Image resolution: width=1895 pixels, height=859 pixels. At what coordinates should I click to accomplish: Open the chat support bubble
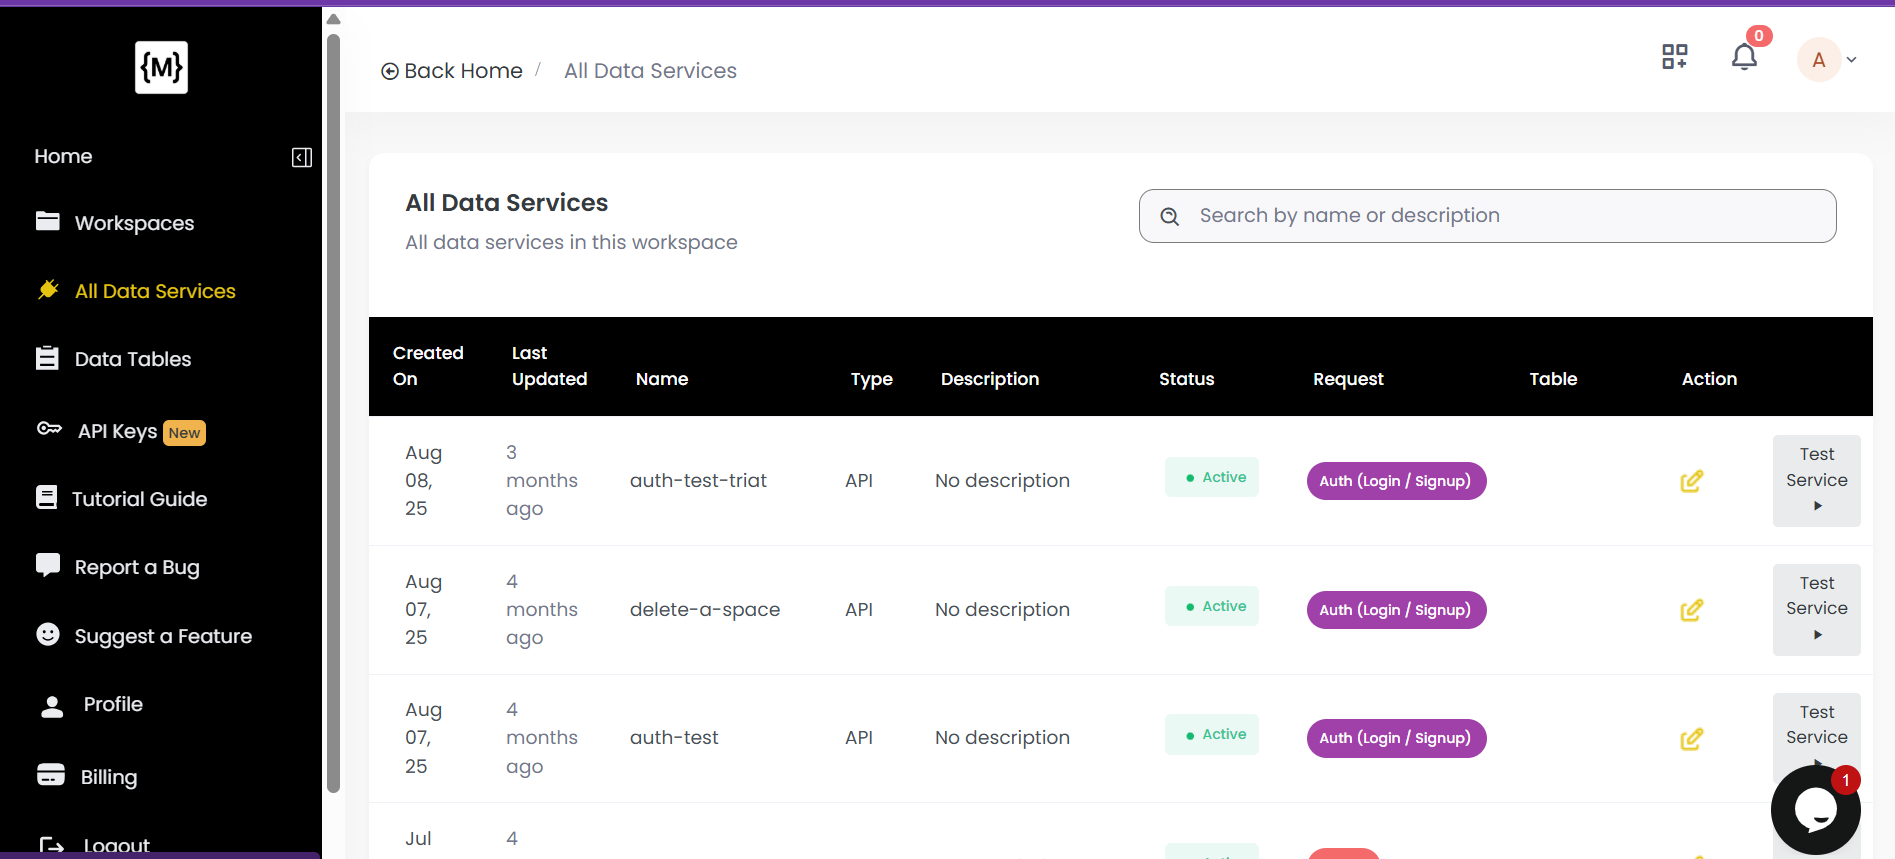coord(1815,810)
